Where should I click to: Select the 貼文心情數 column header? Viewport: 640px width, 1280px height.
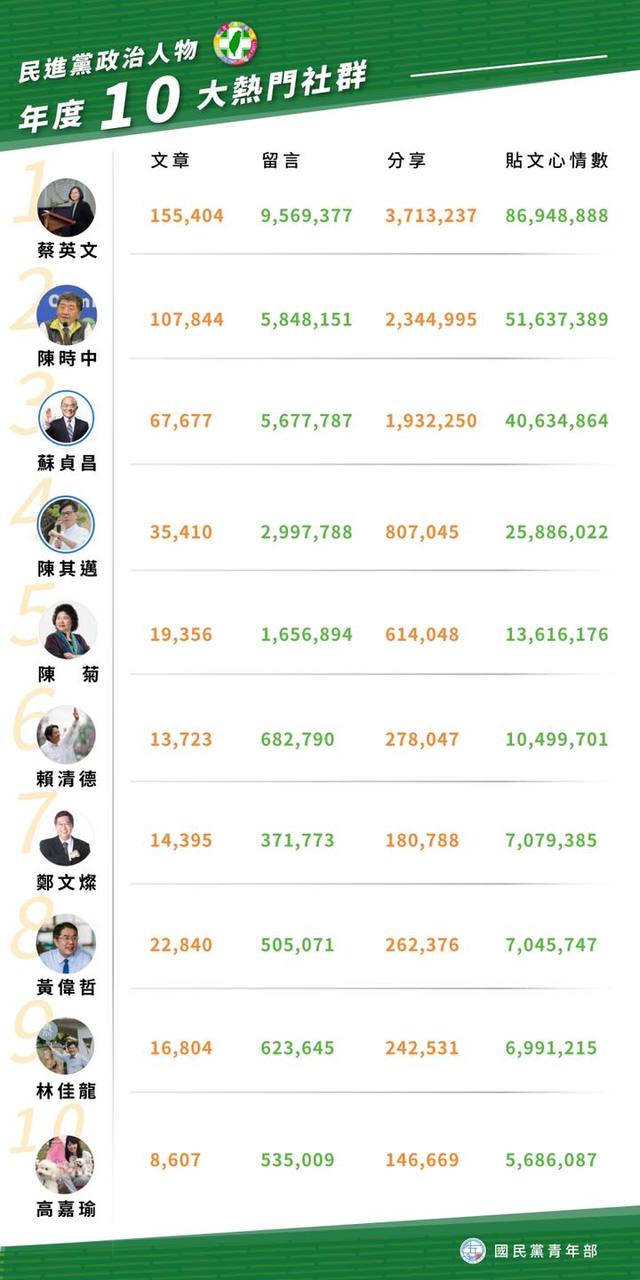click(x=556, y=160)
